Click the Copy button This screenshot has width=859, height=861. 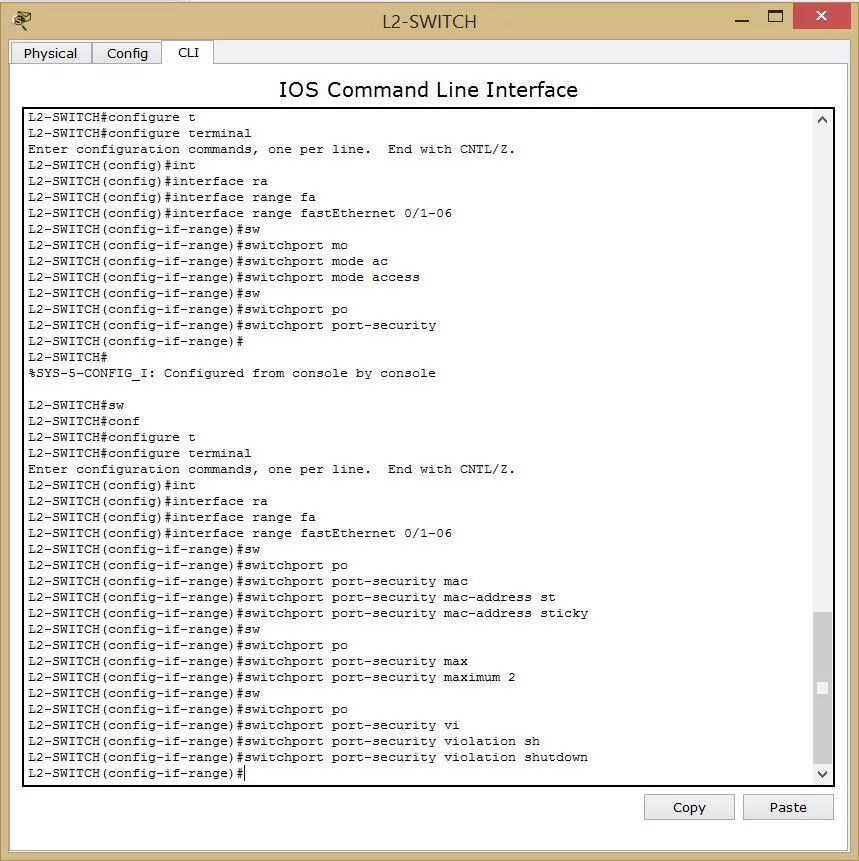[689, 807]
